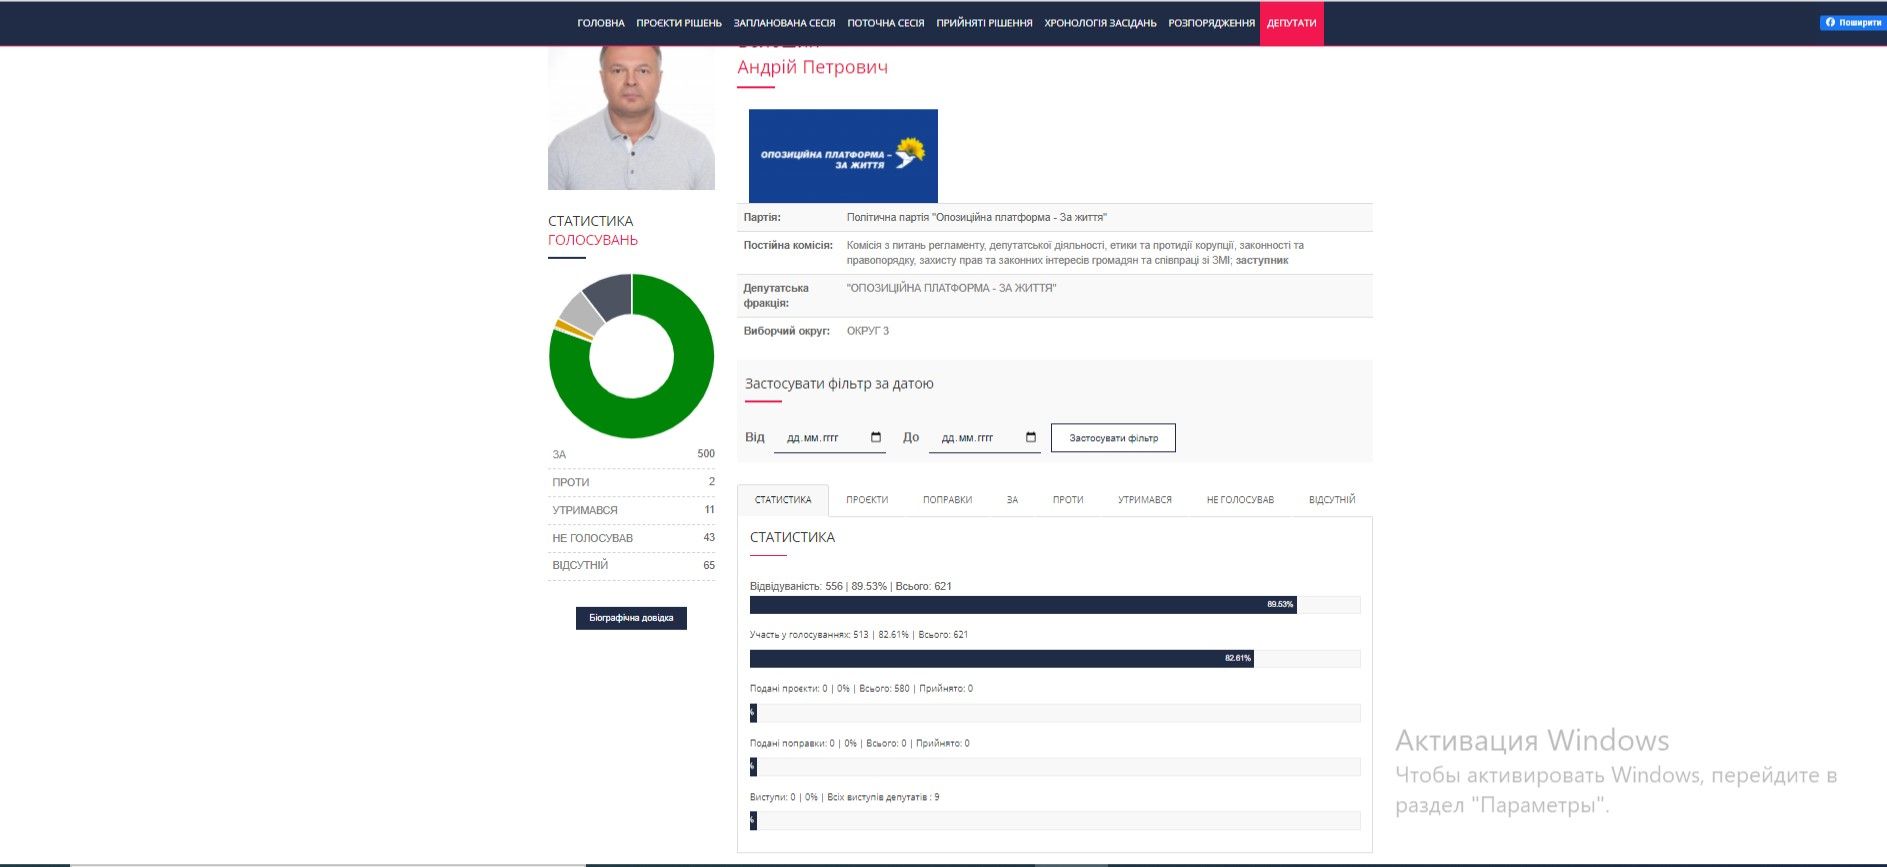Select the 'НЕ ГОЛОСУВАВ' tab
Viewport: 1887px width, 867px height.
(1240, 500)
